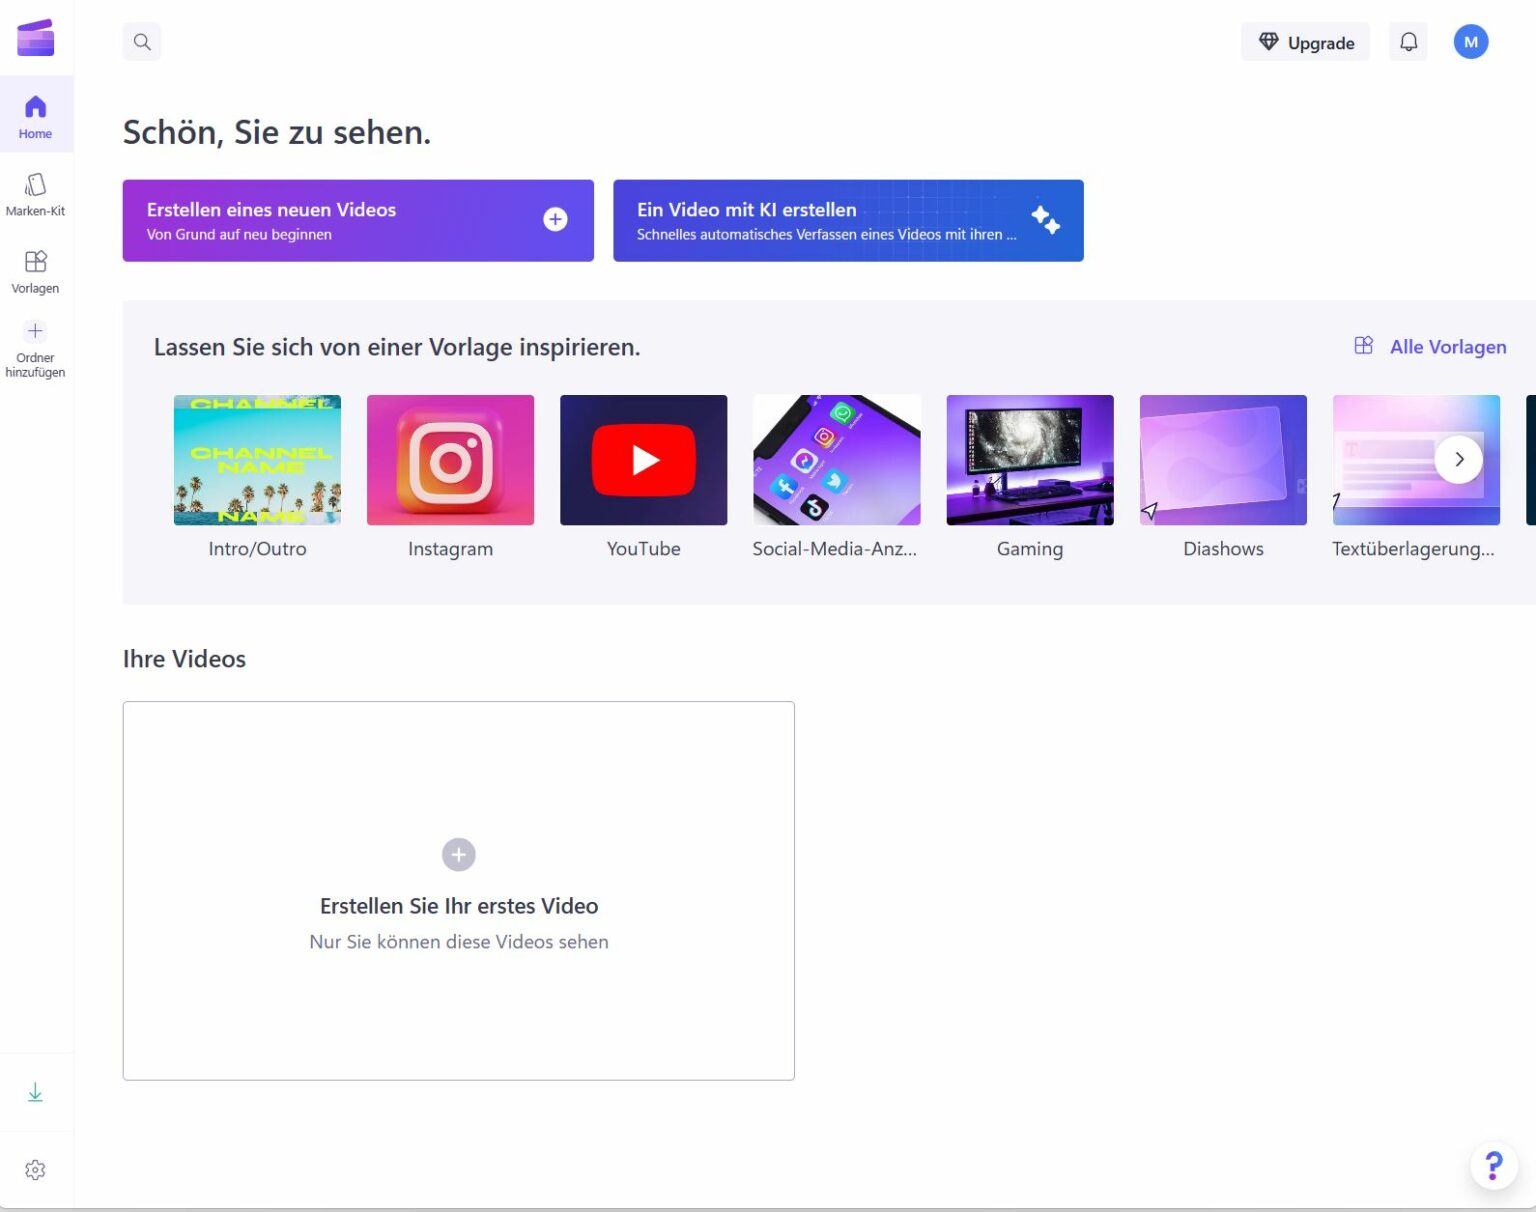The image size is (1536, 1212).
Task: Open the help question-mark bubble
Action: pos(1493,1165)
